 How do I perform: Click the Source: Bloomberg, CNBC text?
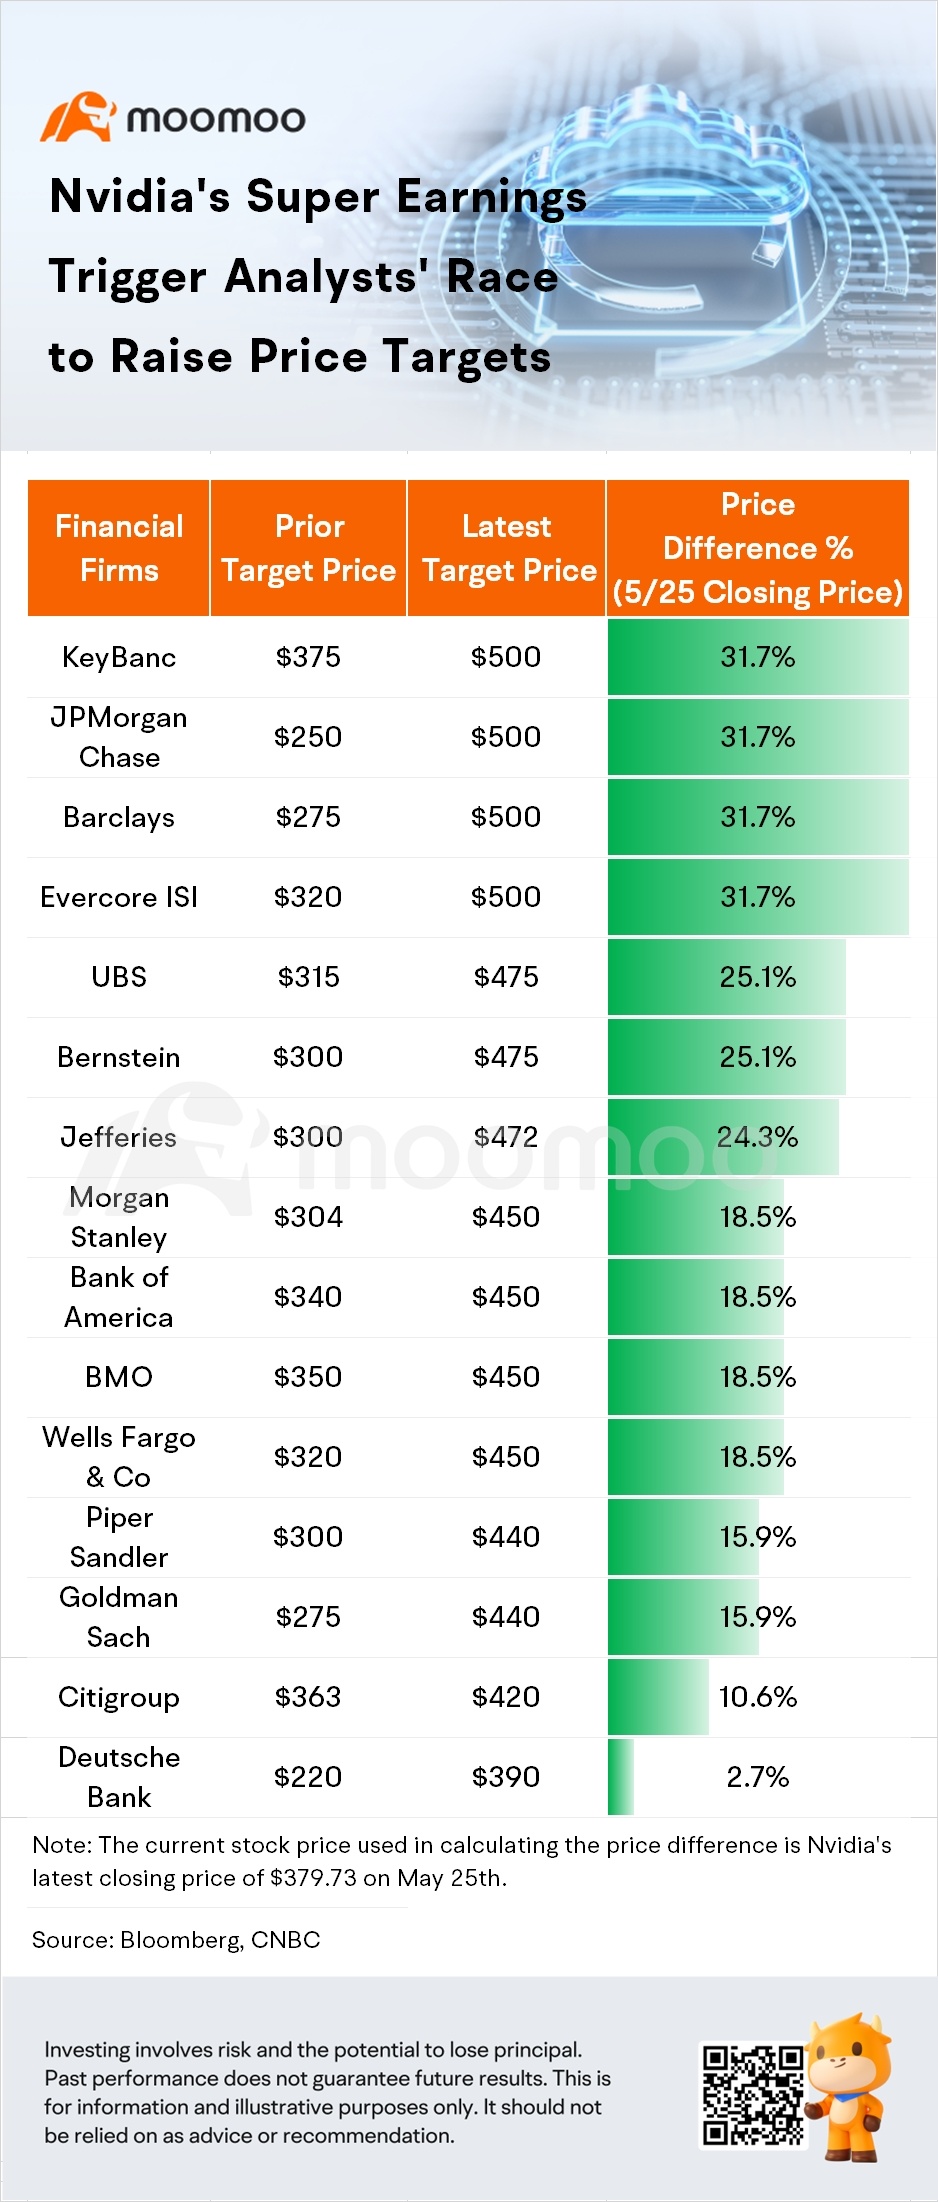point(176,1940)
